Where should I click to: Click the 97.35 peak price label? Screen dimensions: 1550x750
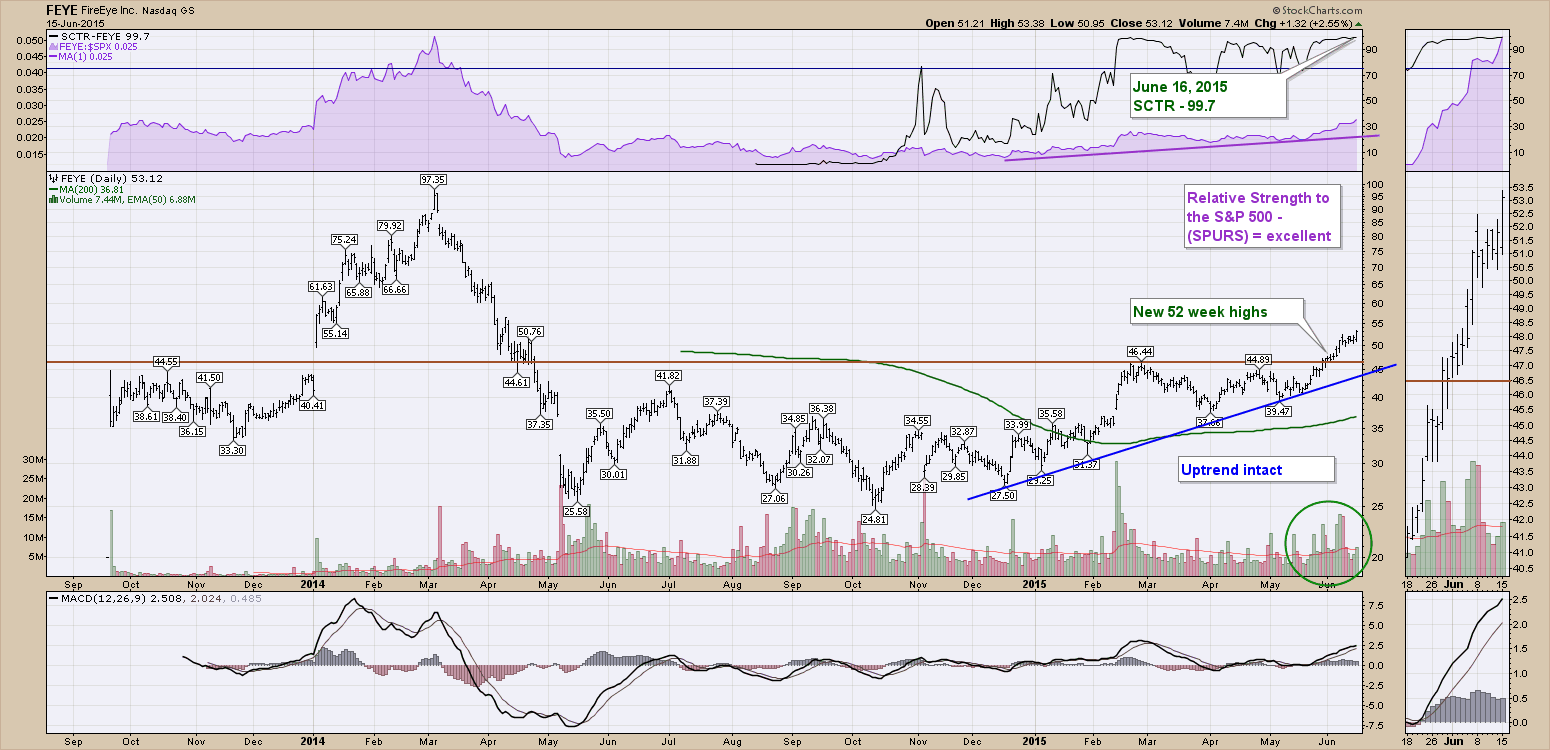tap(432, 179)
